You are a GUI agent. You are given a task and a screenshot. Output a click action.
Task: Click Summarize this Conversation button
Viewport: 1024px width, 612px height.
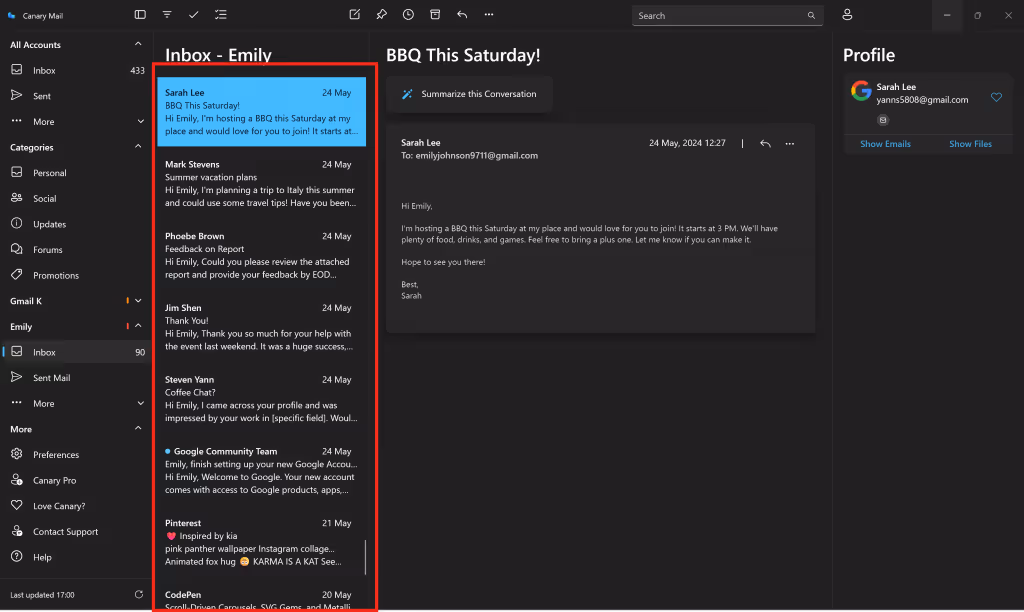click(470, 94)
